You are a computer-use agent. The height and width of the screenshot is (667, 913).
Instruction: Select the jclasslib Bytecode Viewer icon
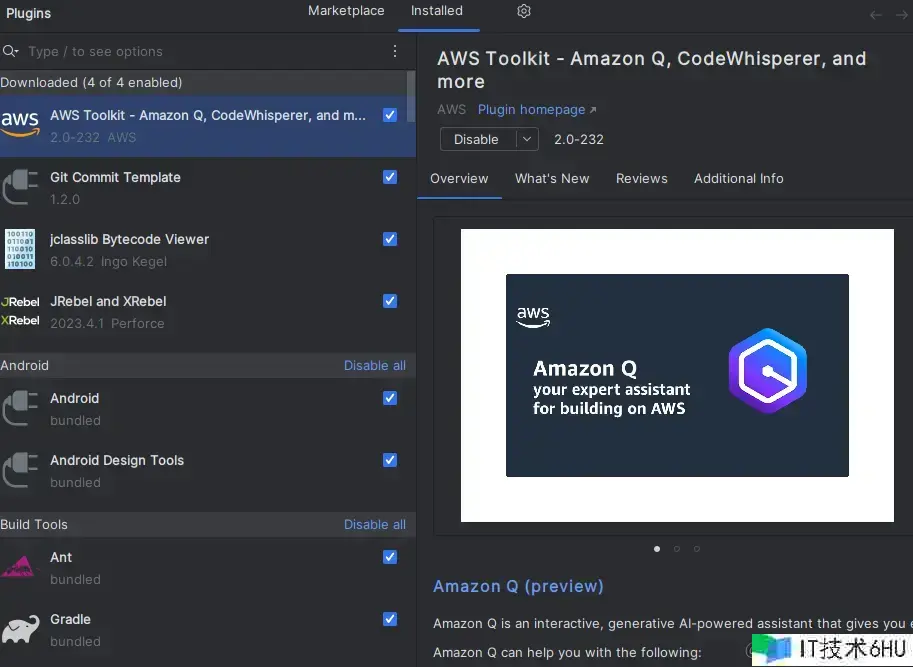click(x=20, y=249)
